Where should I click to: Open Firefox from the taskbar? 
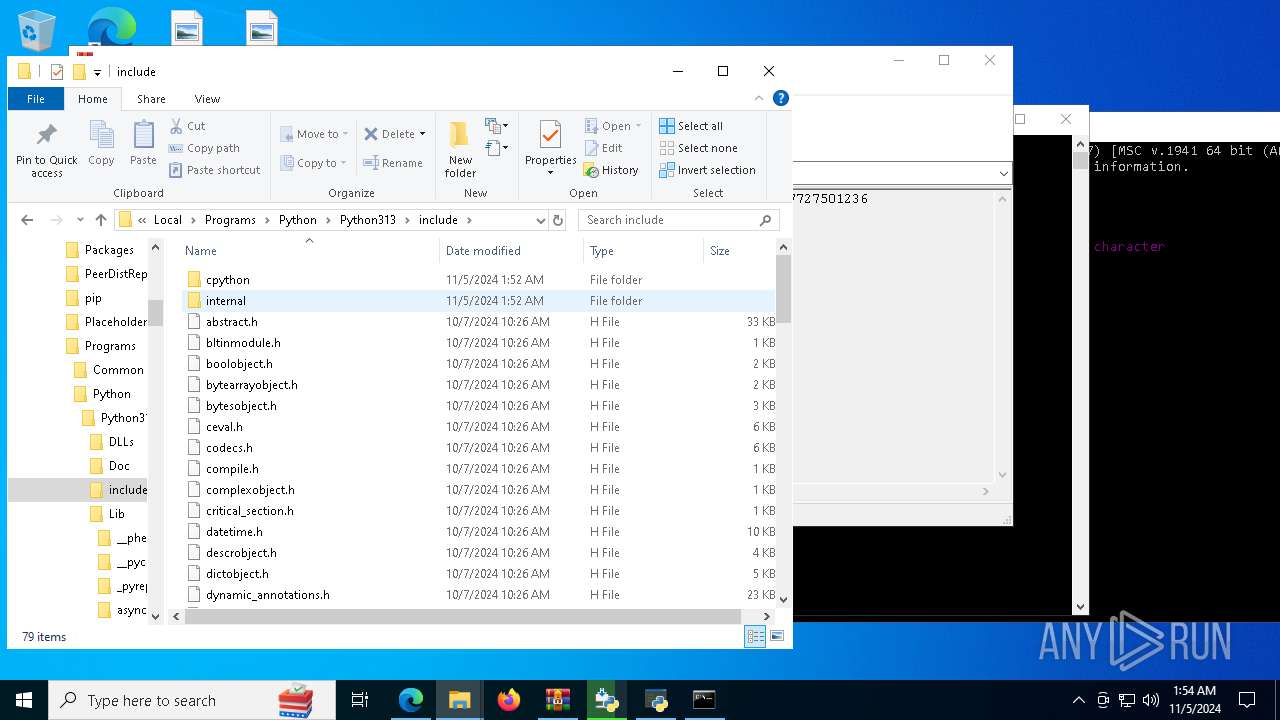(x=509, y=700)
